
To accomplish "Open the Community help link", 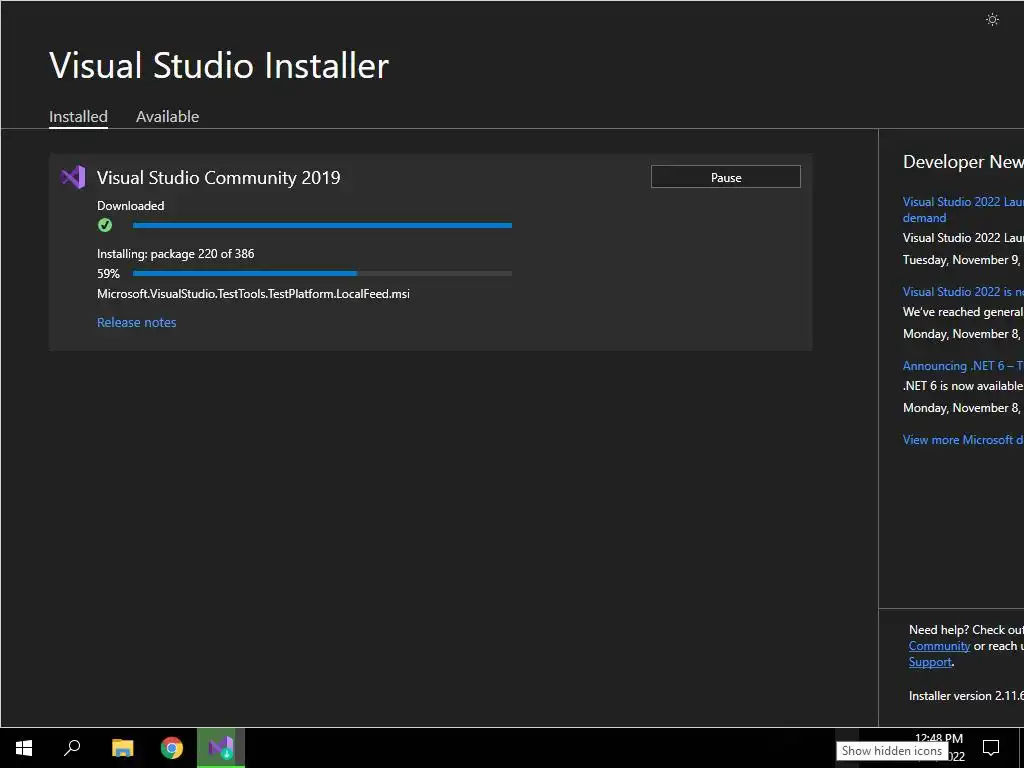I will pyautogui.click(x=939, y=646).
